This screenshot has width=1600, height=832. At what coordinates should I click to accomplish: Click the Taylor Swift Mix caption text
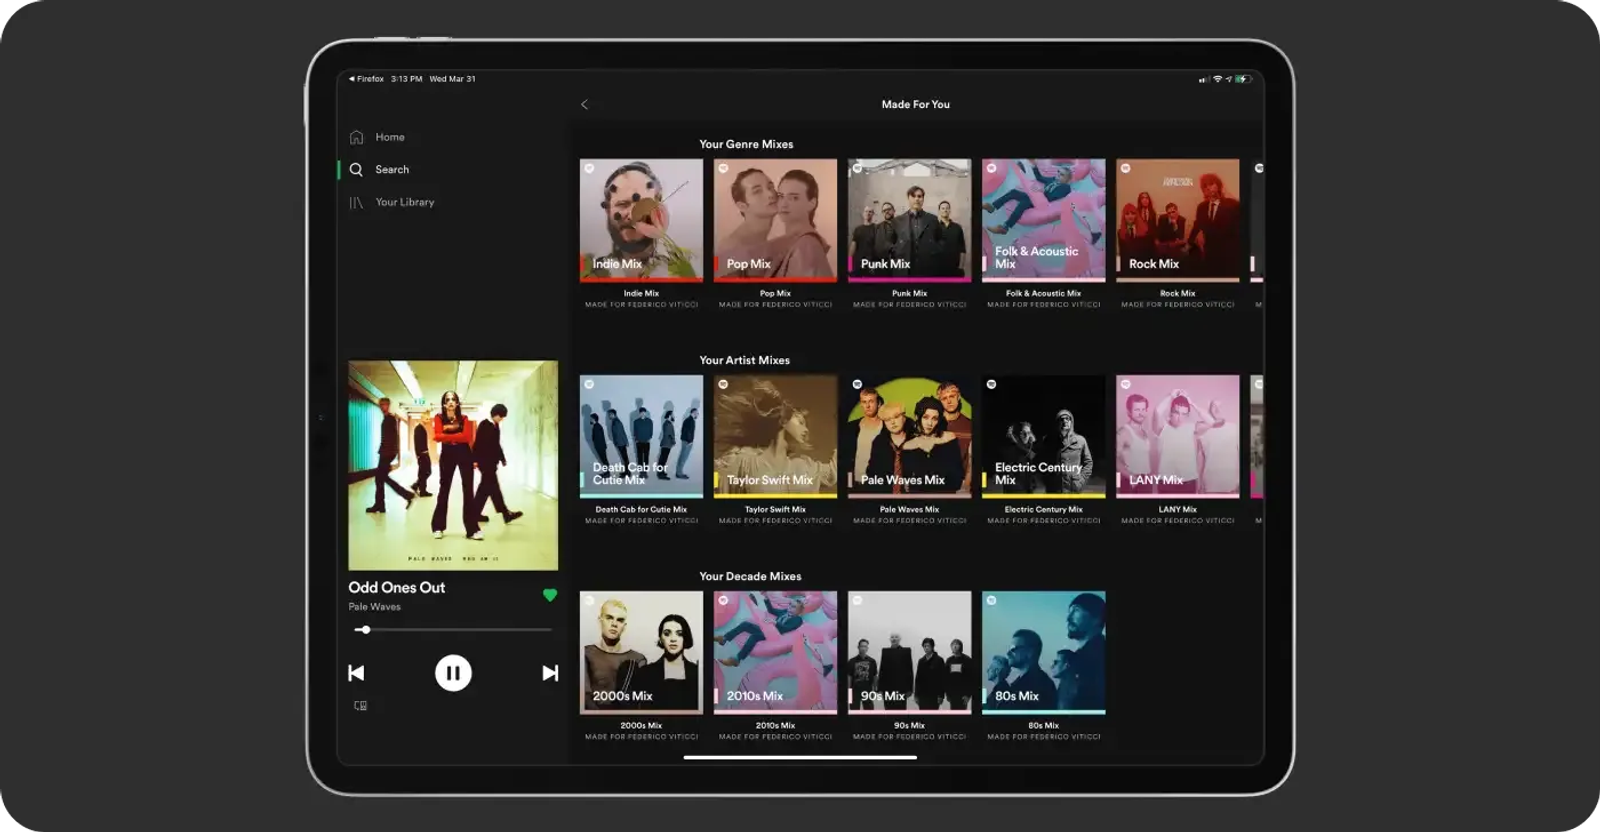pos(775,510)
